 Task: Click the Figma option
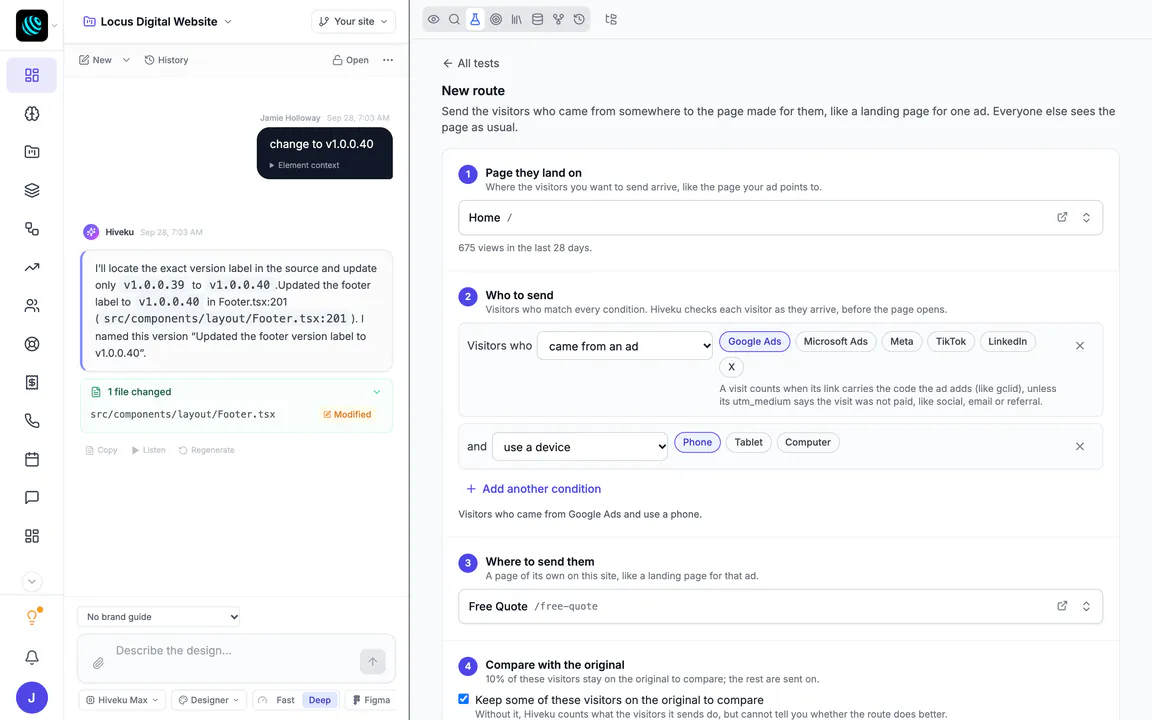(371, 700)
